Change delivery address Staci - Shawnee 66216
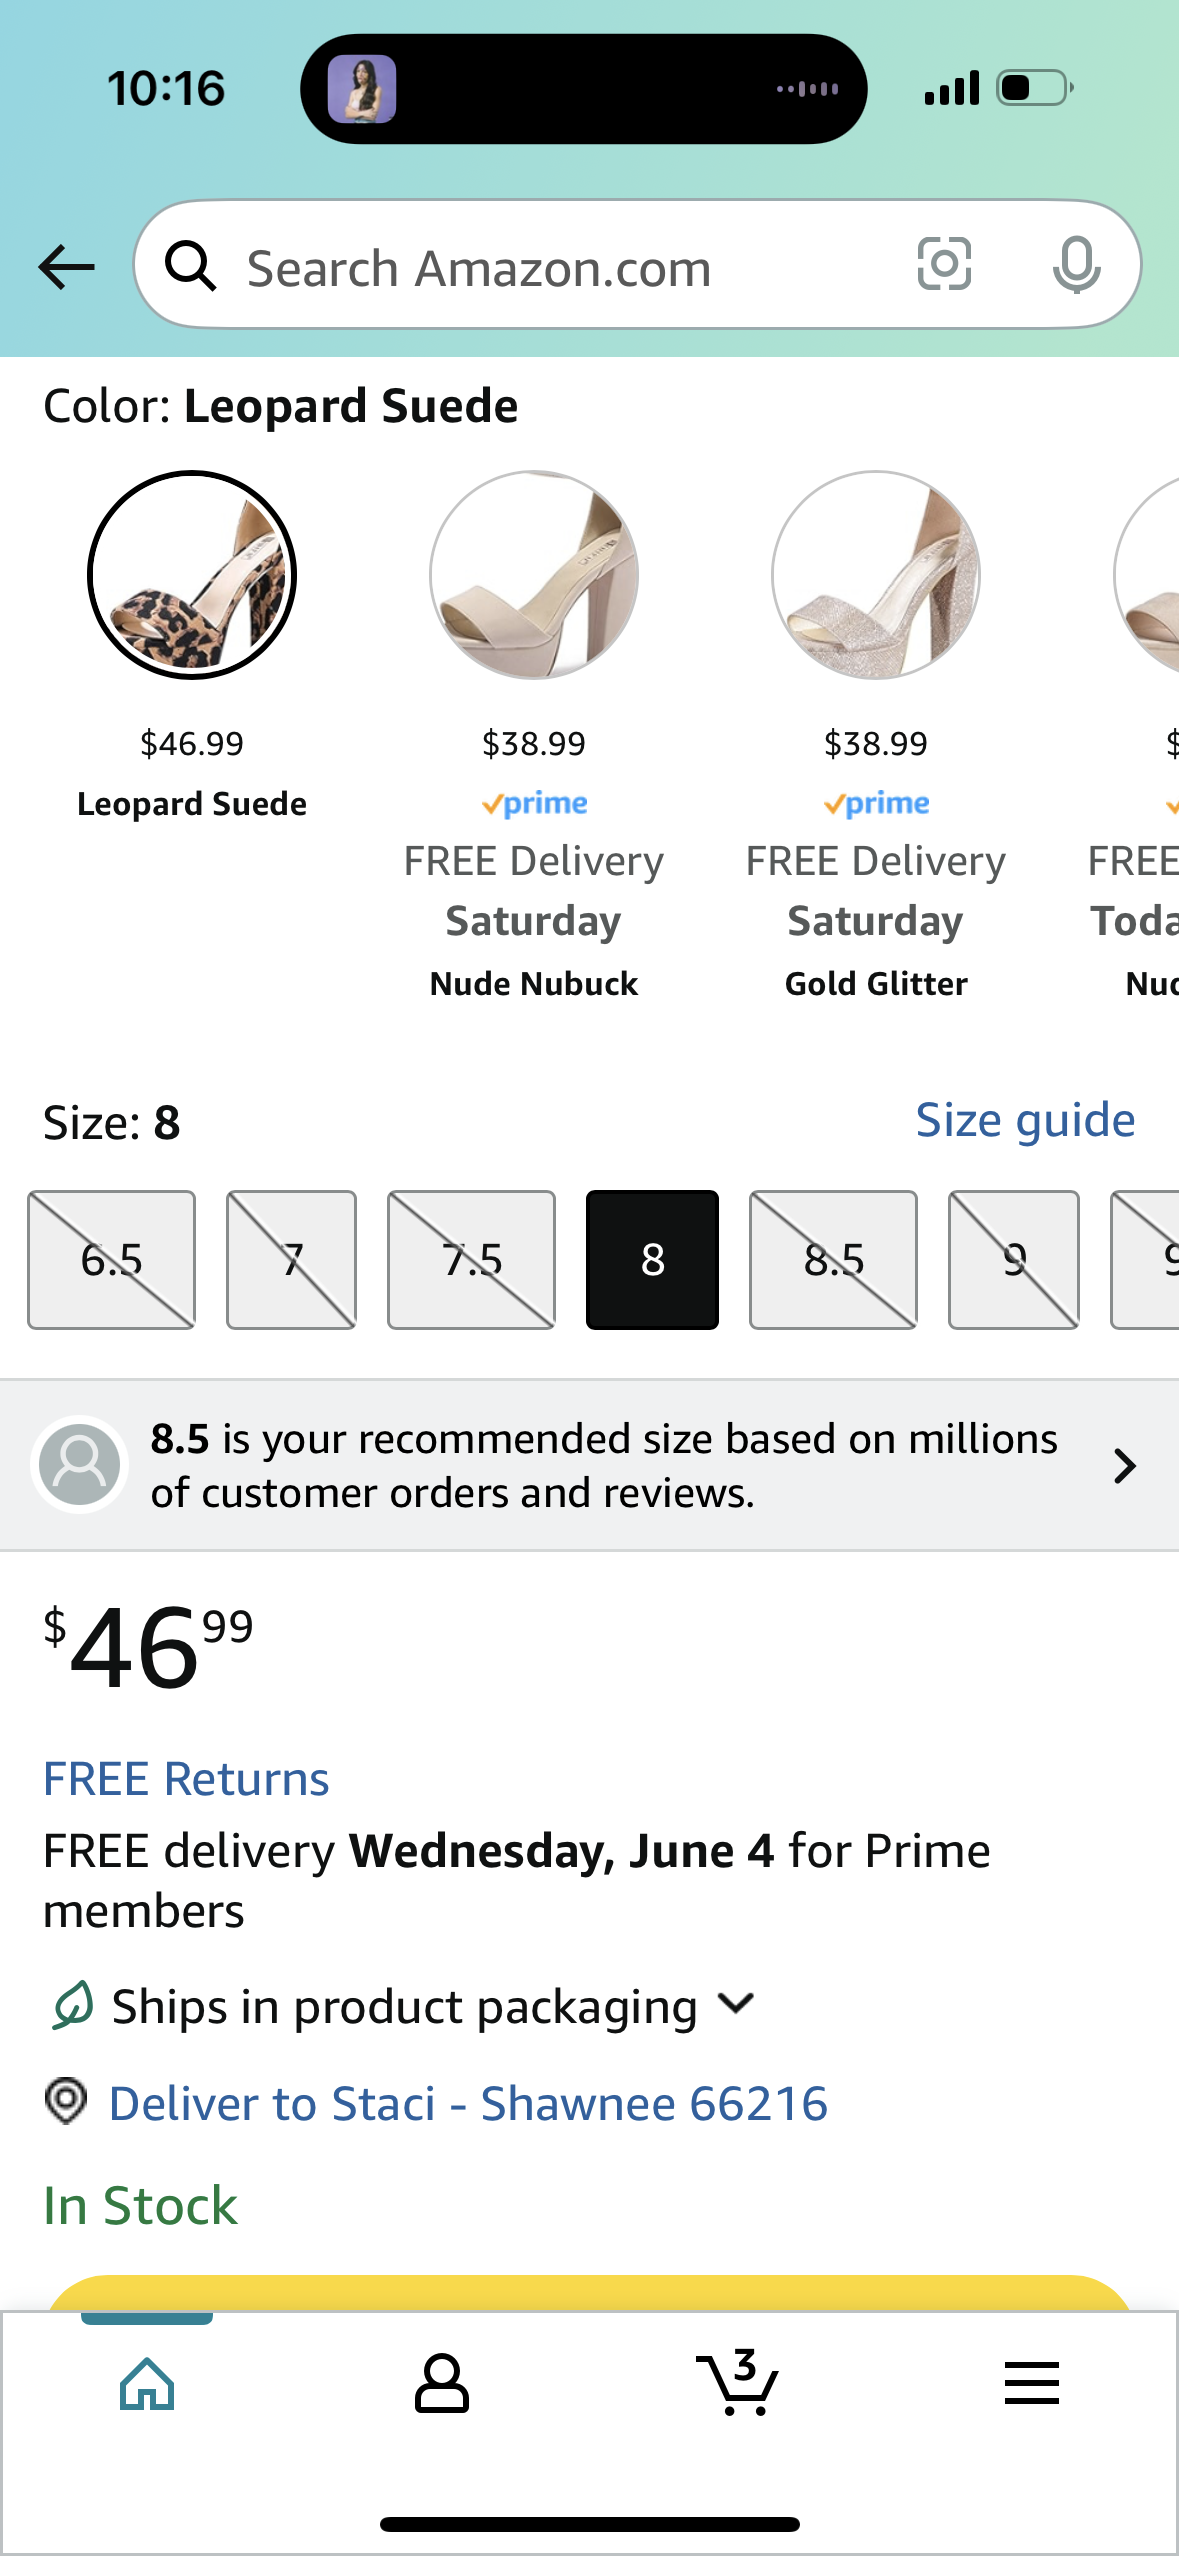 468,2103
